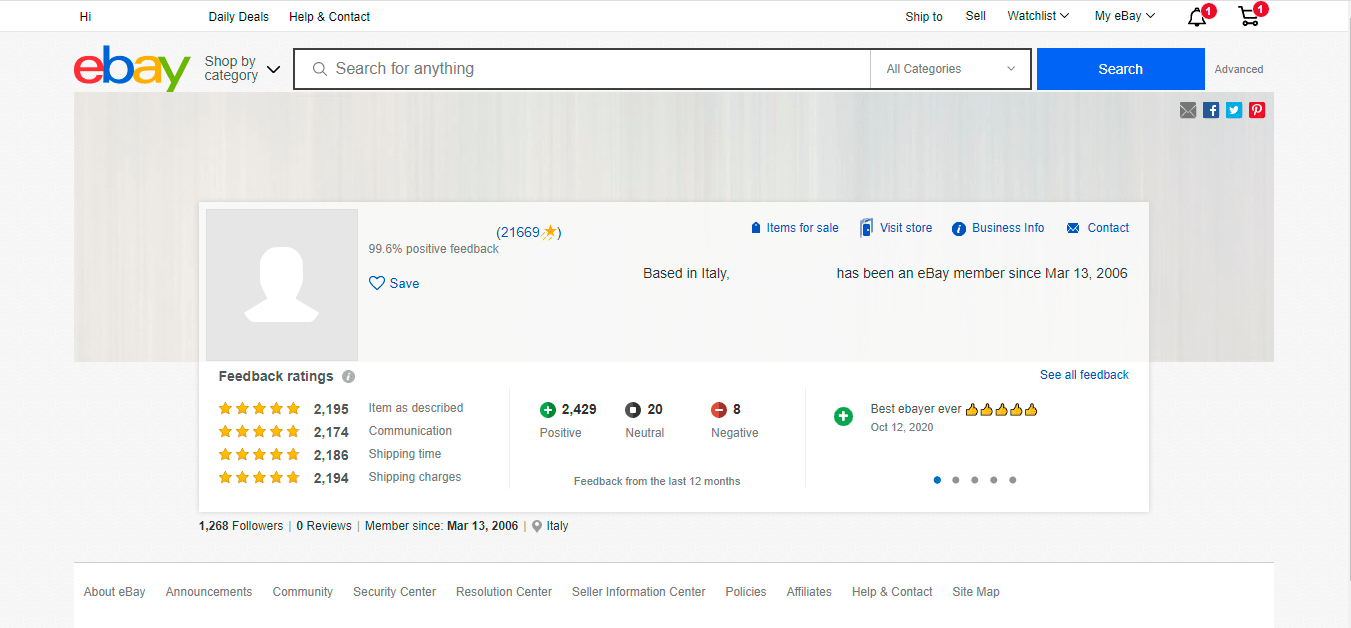The image size is (1351, 628).
Task: Open the notifications bell
Action: coord(1196,16)
